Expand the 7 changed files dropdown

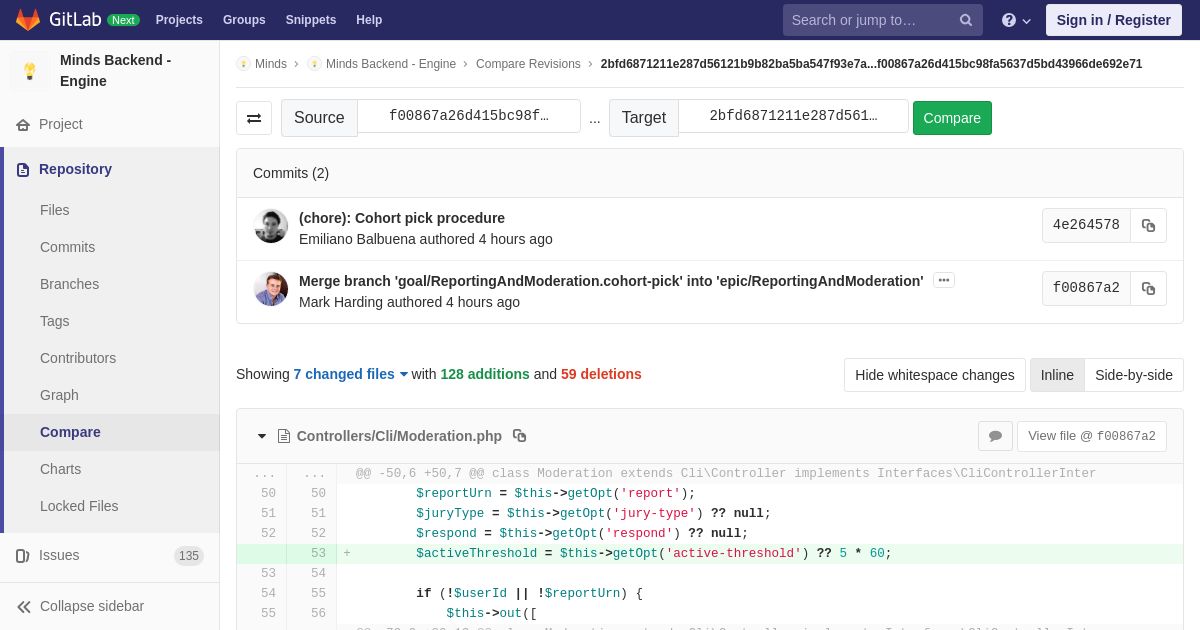pos(350,374)
